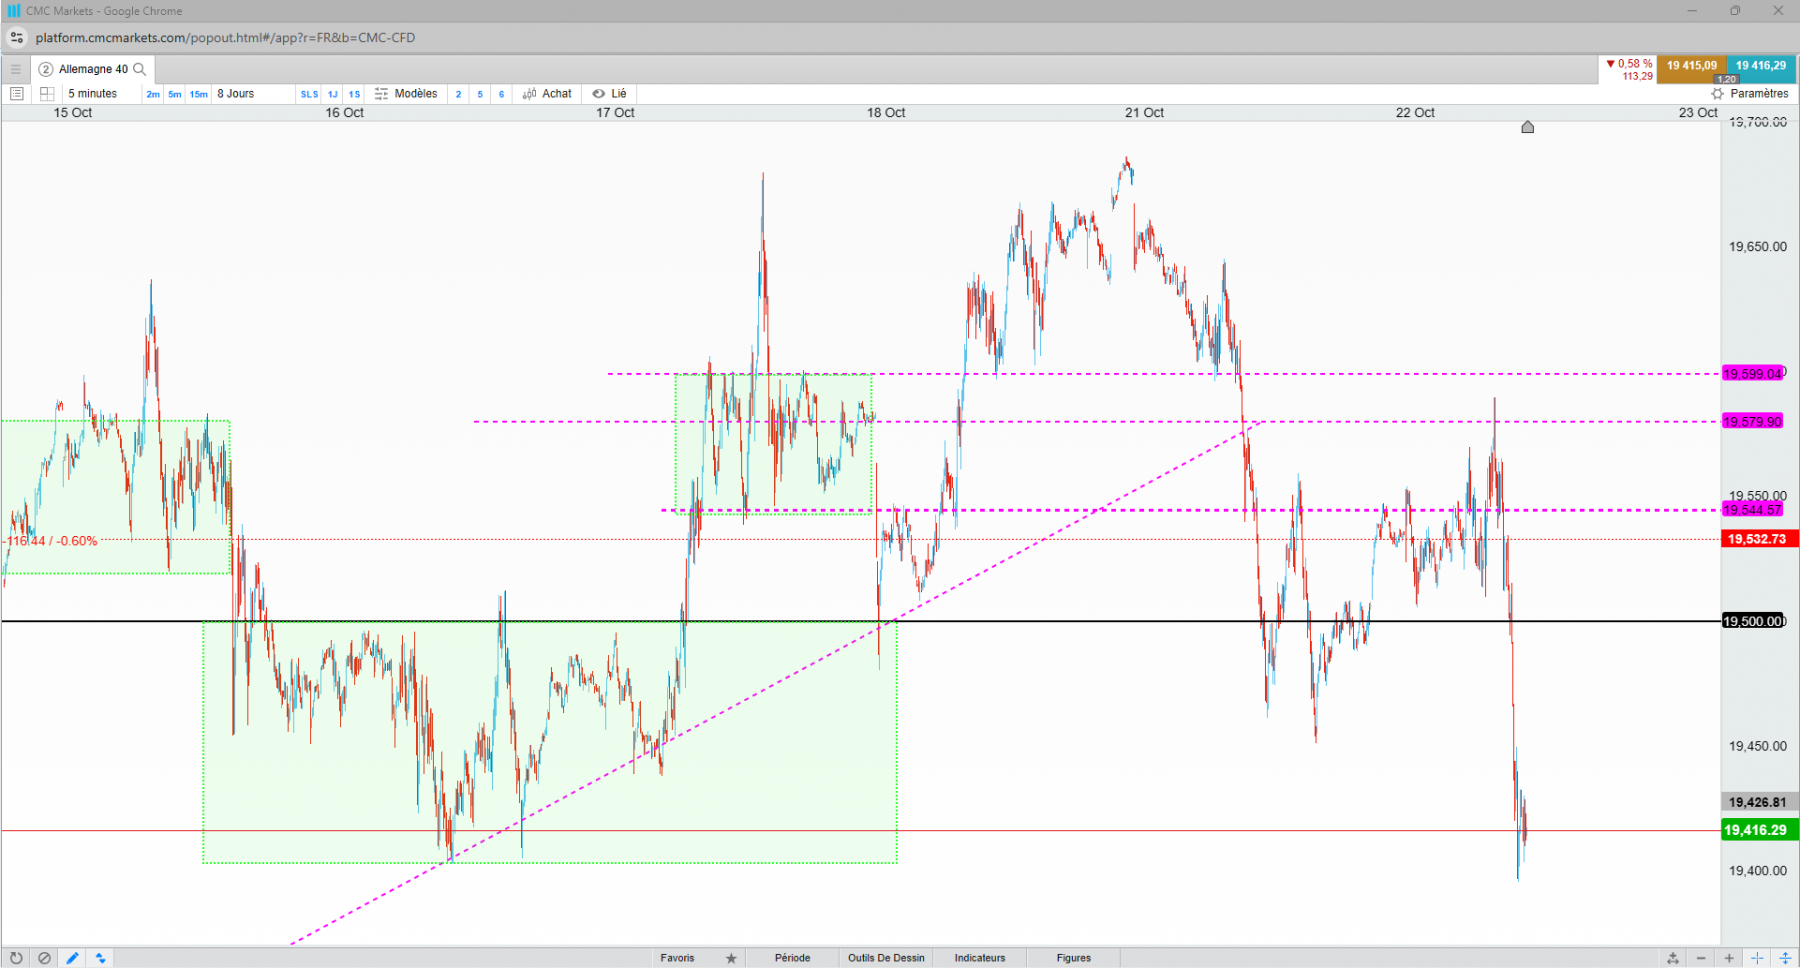Screen dimensions: 1800x968
Task: Search instrument via the magnifier icon
Action: point(140,69)
